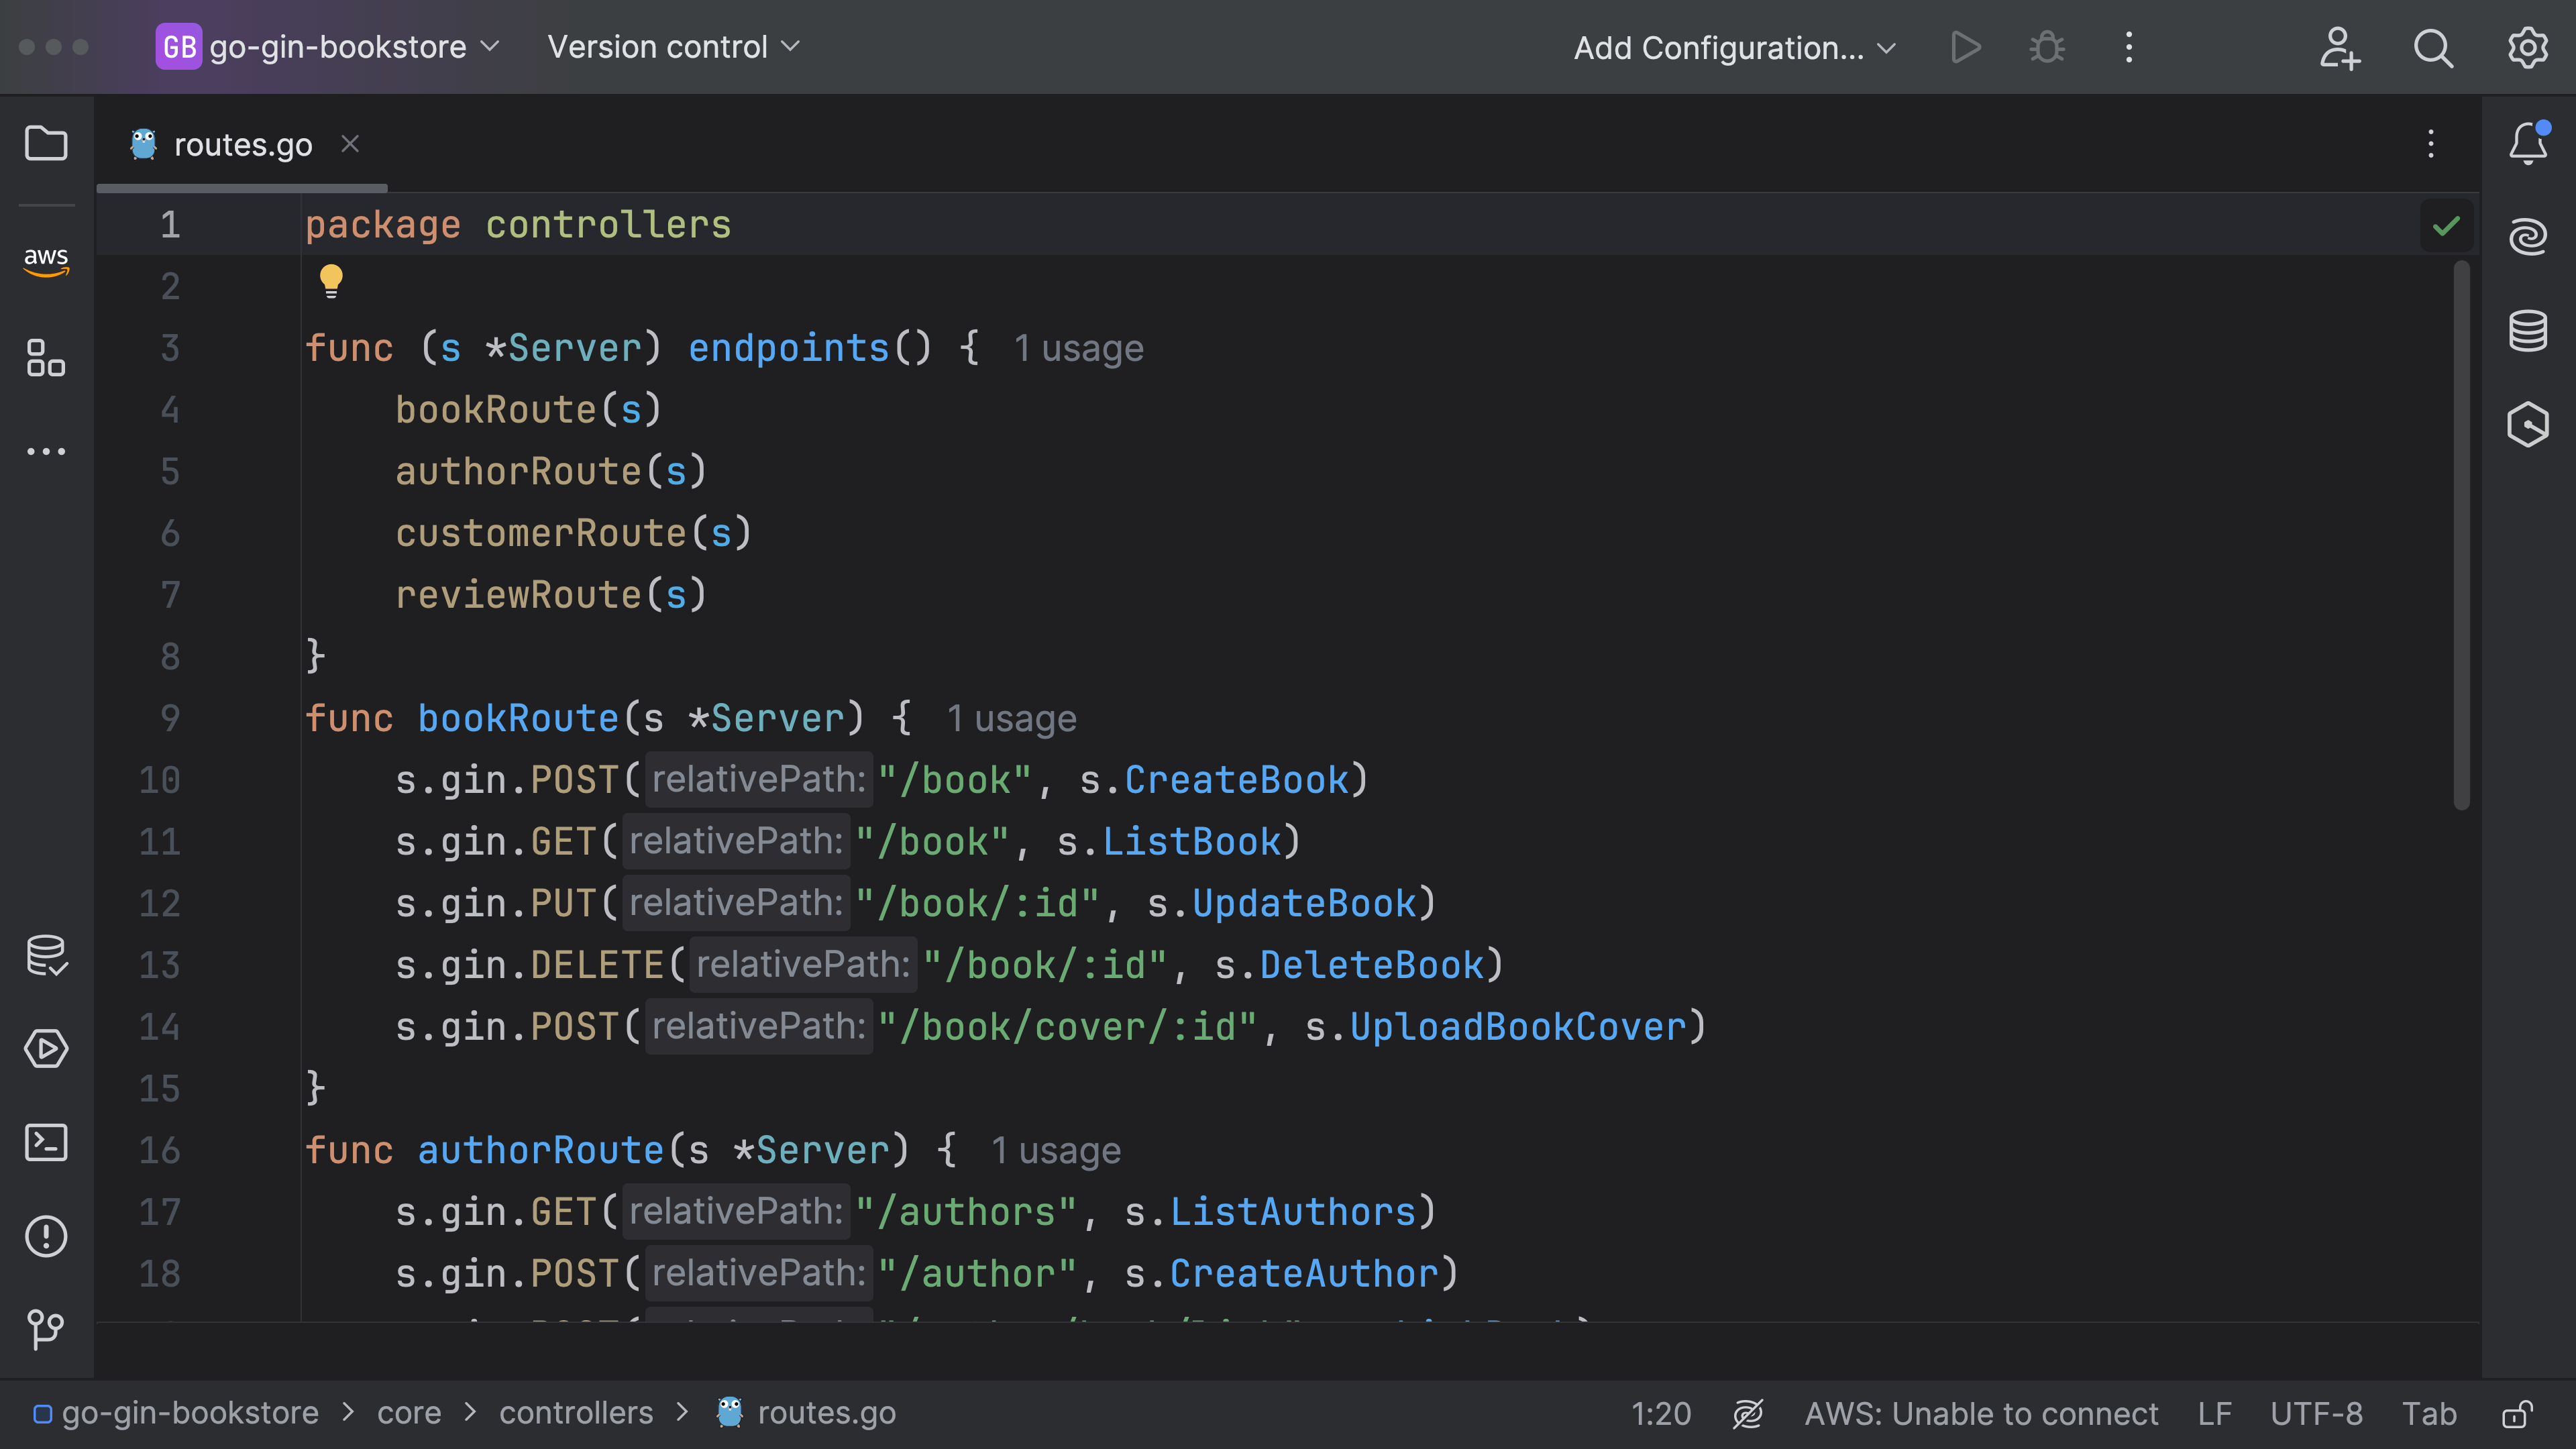Click the UTF-8 encoding in status bar
Screen dimensions: 2576x1449
click(x=2316, y=1414)
